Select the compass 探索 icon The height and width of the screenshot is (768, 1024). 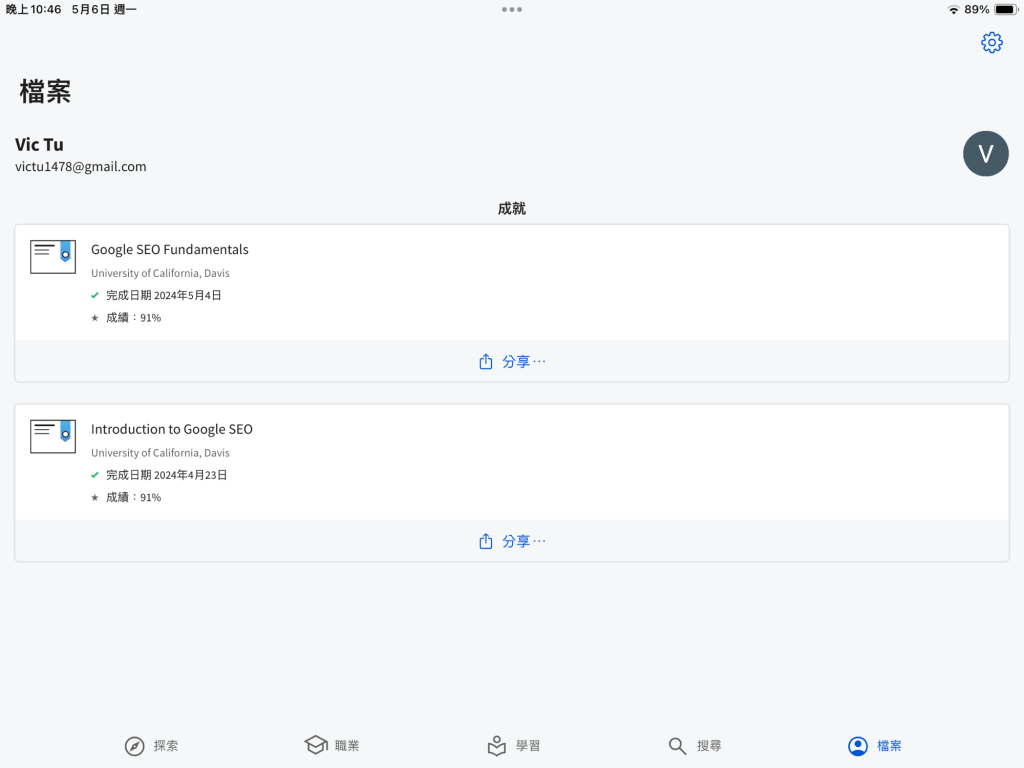pyautogui.click(x=135, y=746)
